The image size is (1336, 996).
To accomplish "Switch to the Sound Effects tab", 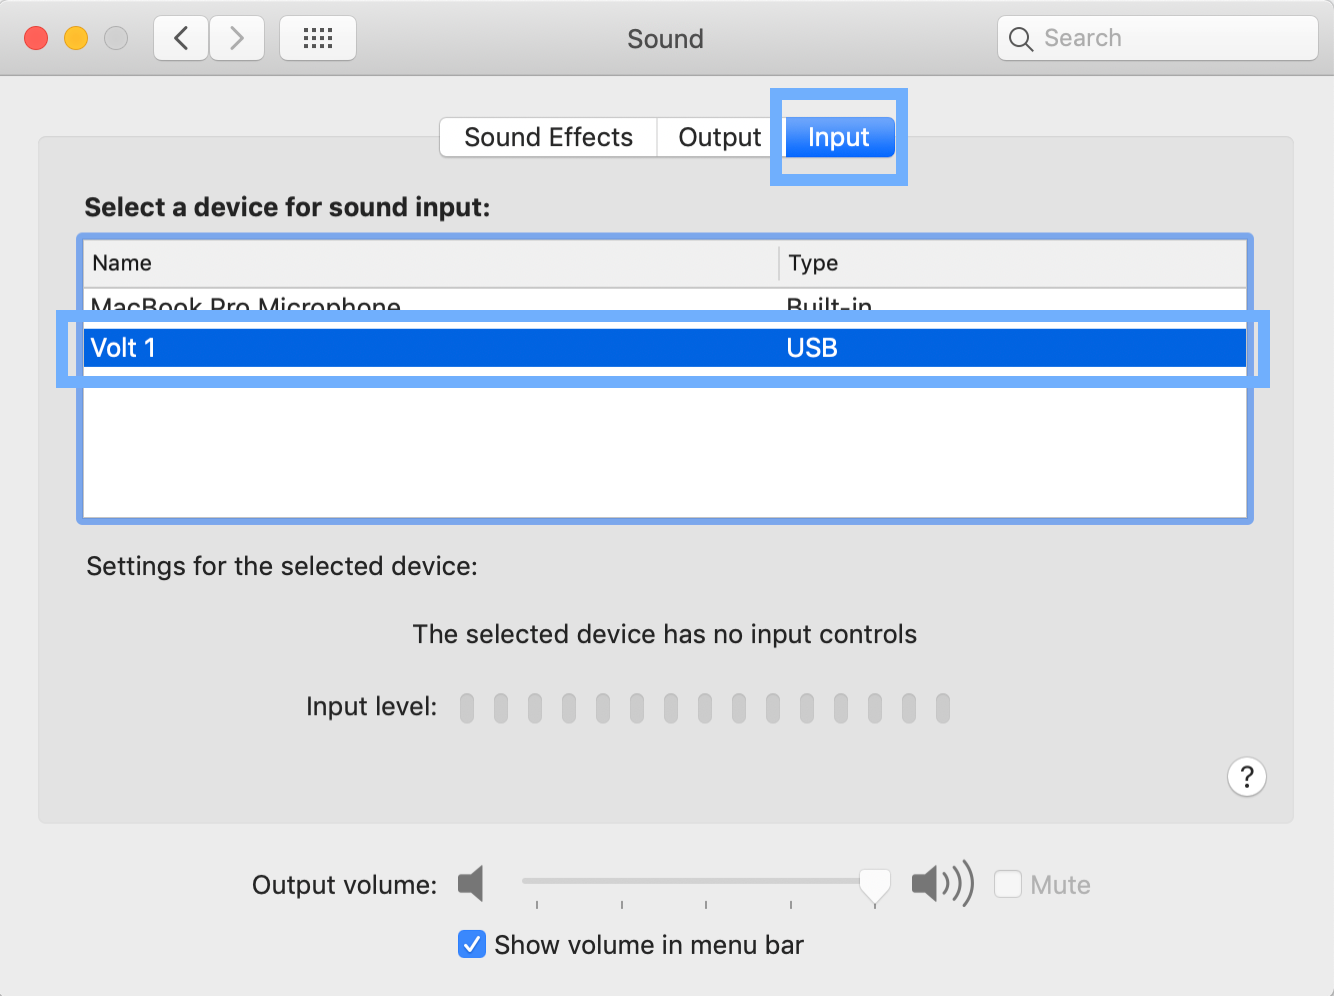I will pos(547,137).
